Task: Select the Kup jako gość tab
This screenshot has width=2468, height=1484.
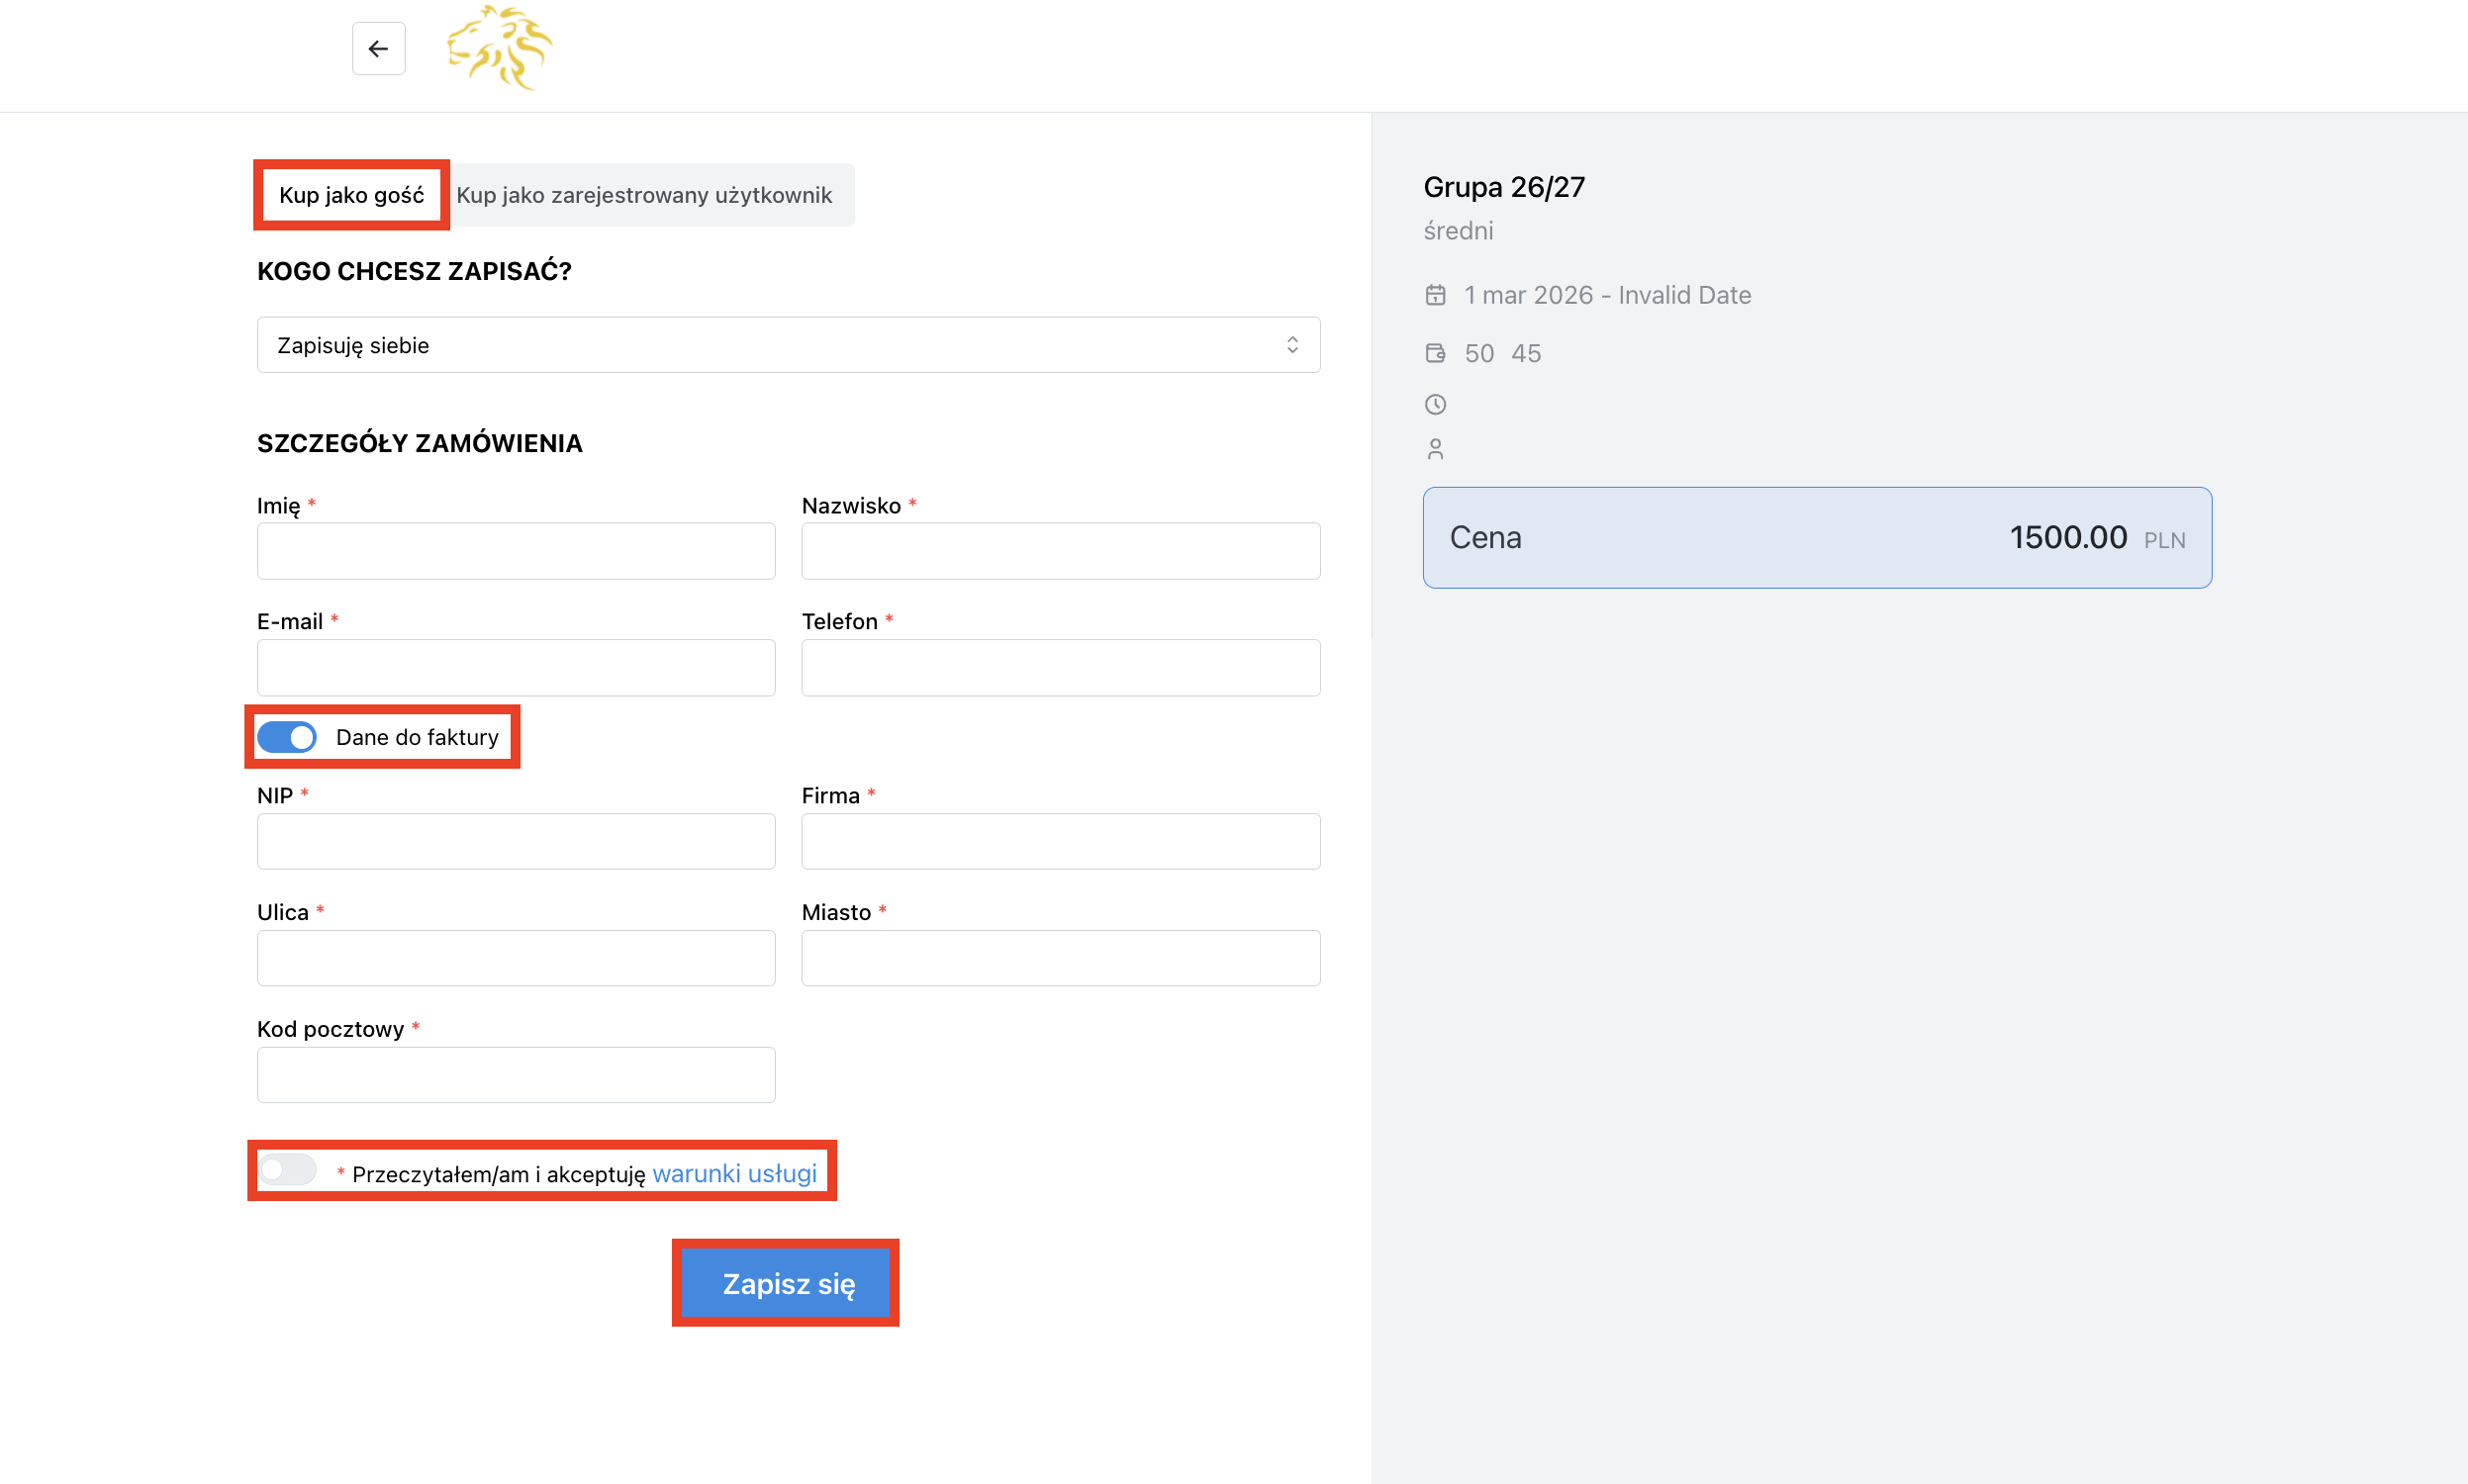Action: [x=351, y=195]
